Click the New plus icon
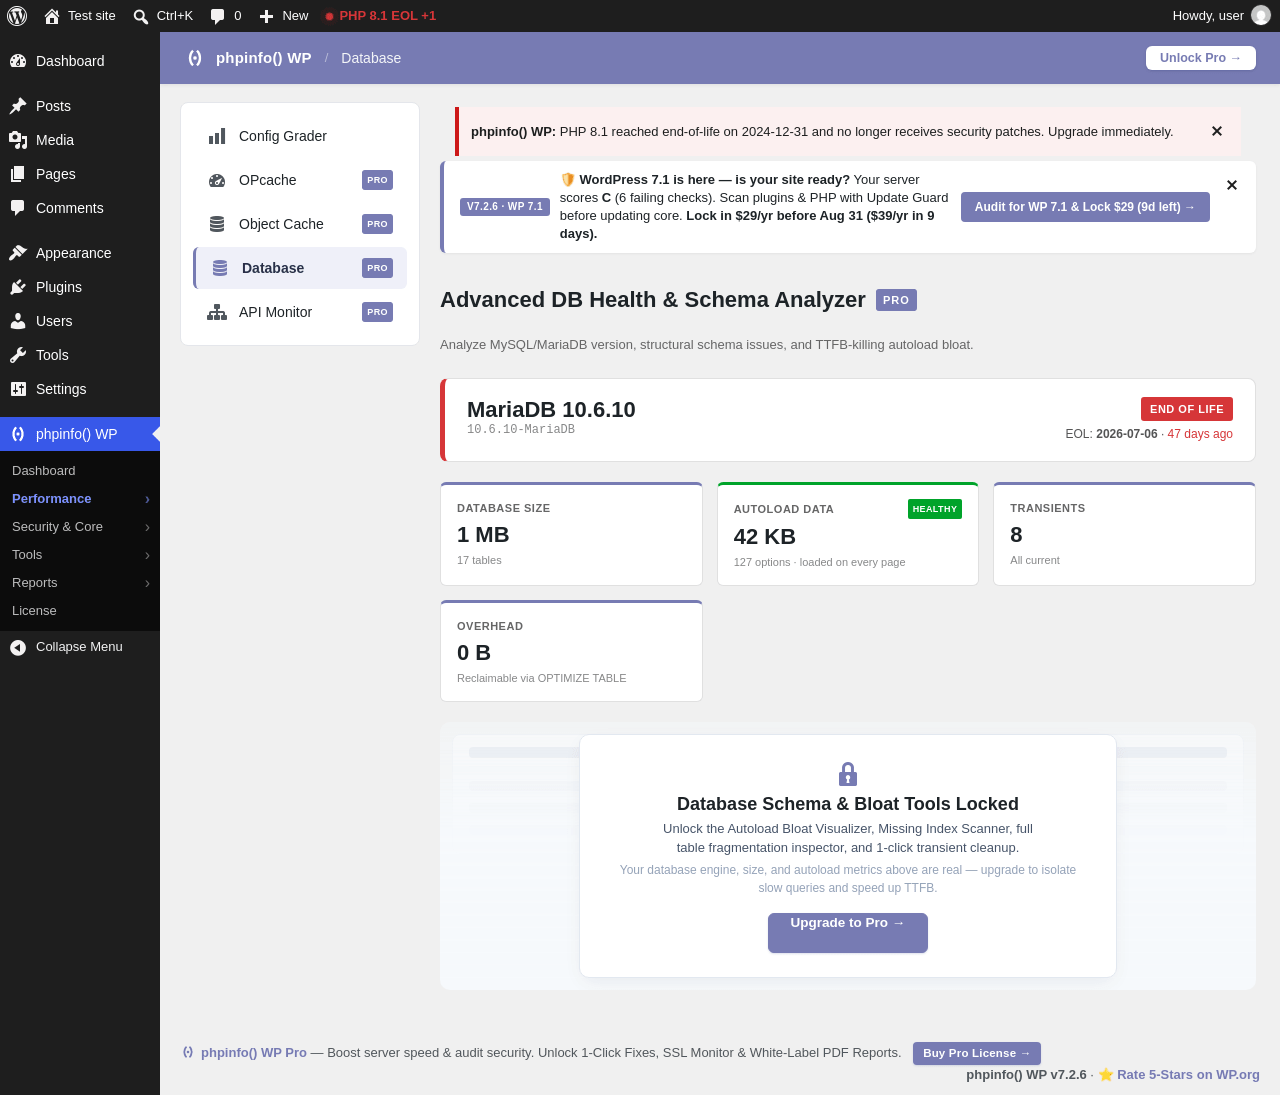 pos(266,16)
